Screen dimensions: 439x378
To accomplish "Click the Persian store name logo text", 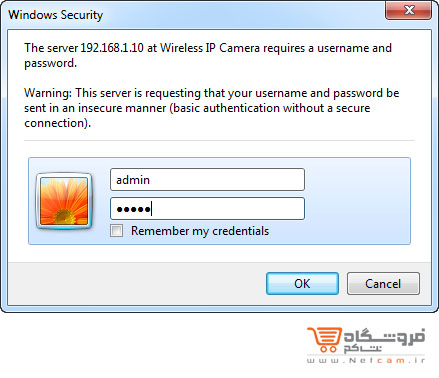I will click(x=384, y=341).
